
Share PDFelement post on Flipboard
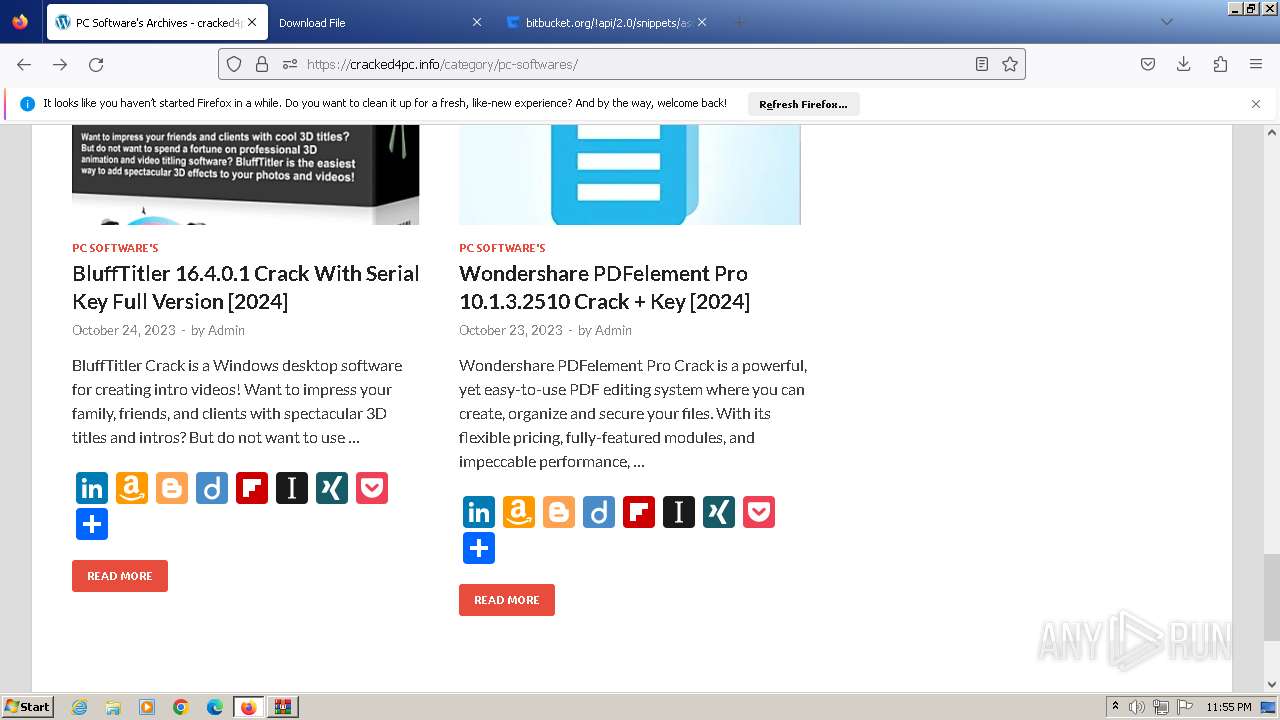point(639,512)
